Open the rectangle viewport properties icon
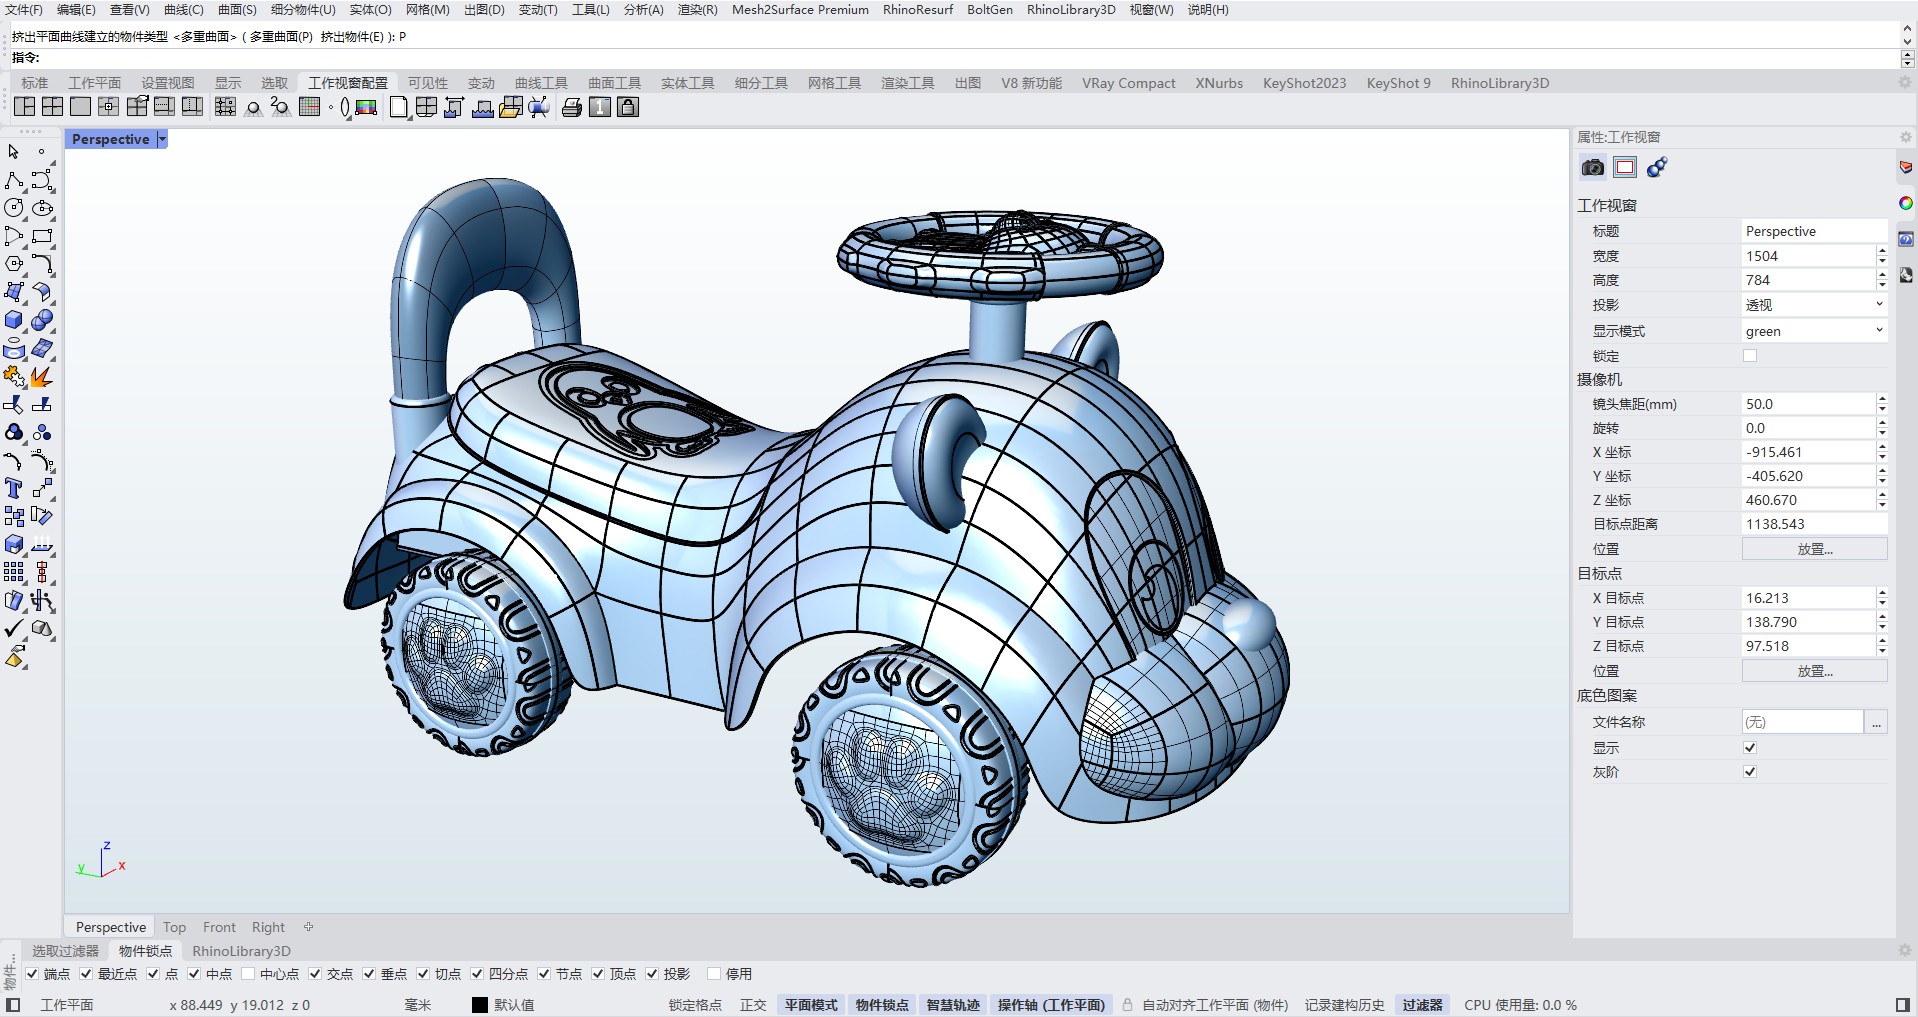 (x=1625, y=167)
